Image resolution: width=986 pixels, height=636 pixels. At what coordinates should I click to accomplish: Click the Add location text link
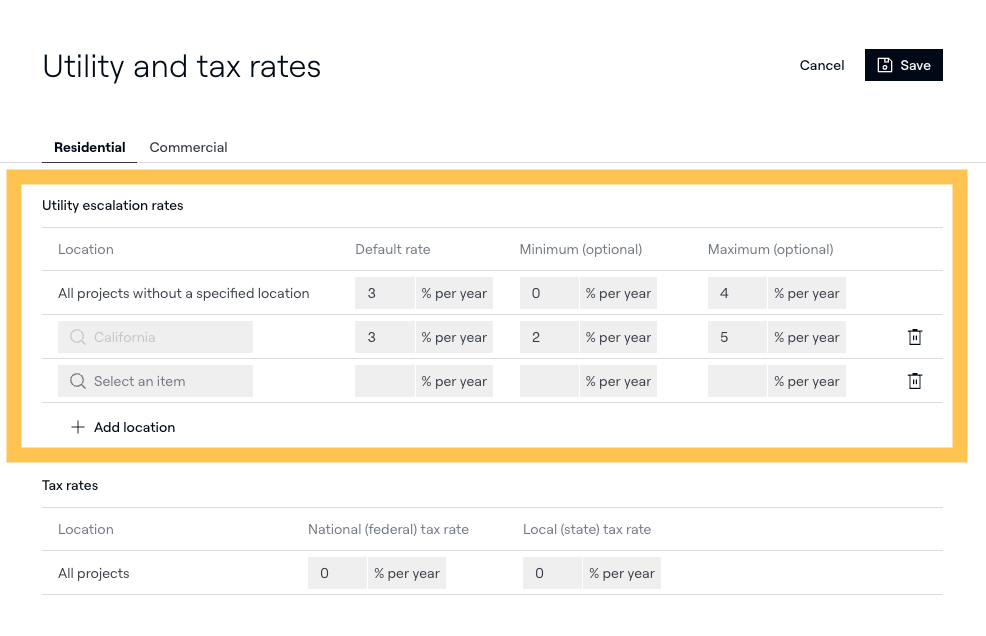coord(134,427)
